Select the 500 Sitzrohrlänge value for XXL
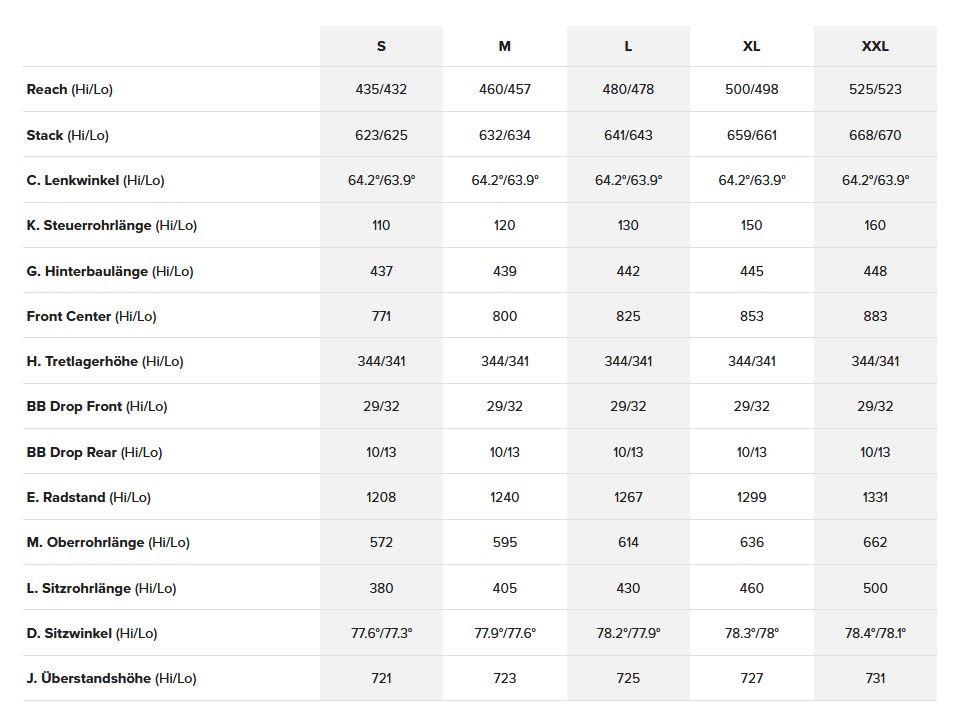This screenshot has height=718, width=959. coord(875,588)
